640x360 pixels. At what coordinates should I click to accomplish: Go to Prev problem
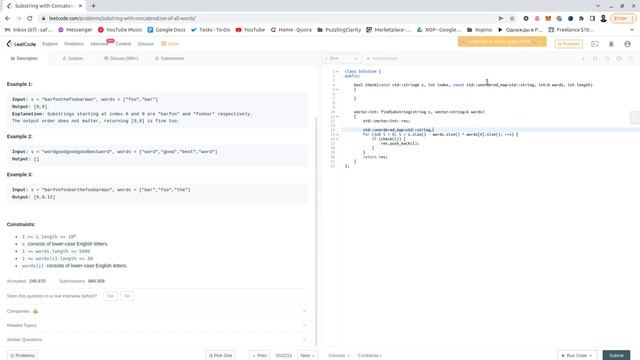pos(260,356)
